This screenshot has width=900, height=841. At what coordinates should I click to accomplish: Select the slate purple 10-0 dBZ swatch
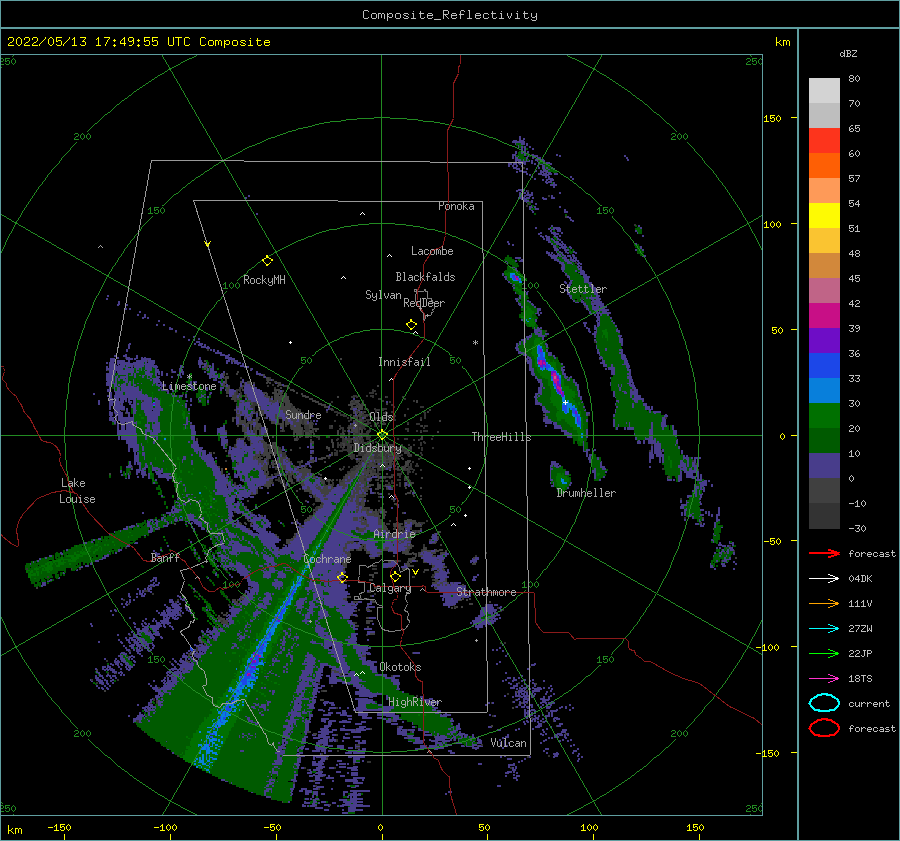[x=824, y=466]
